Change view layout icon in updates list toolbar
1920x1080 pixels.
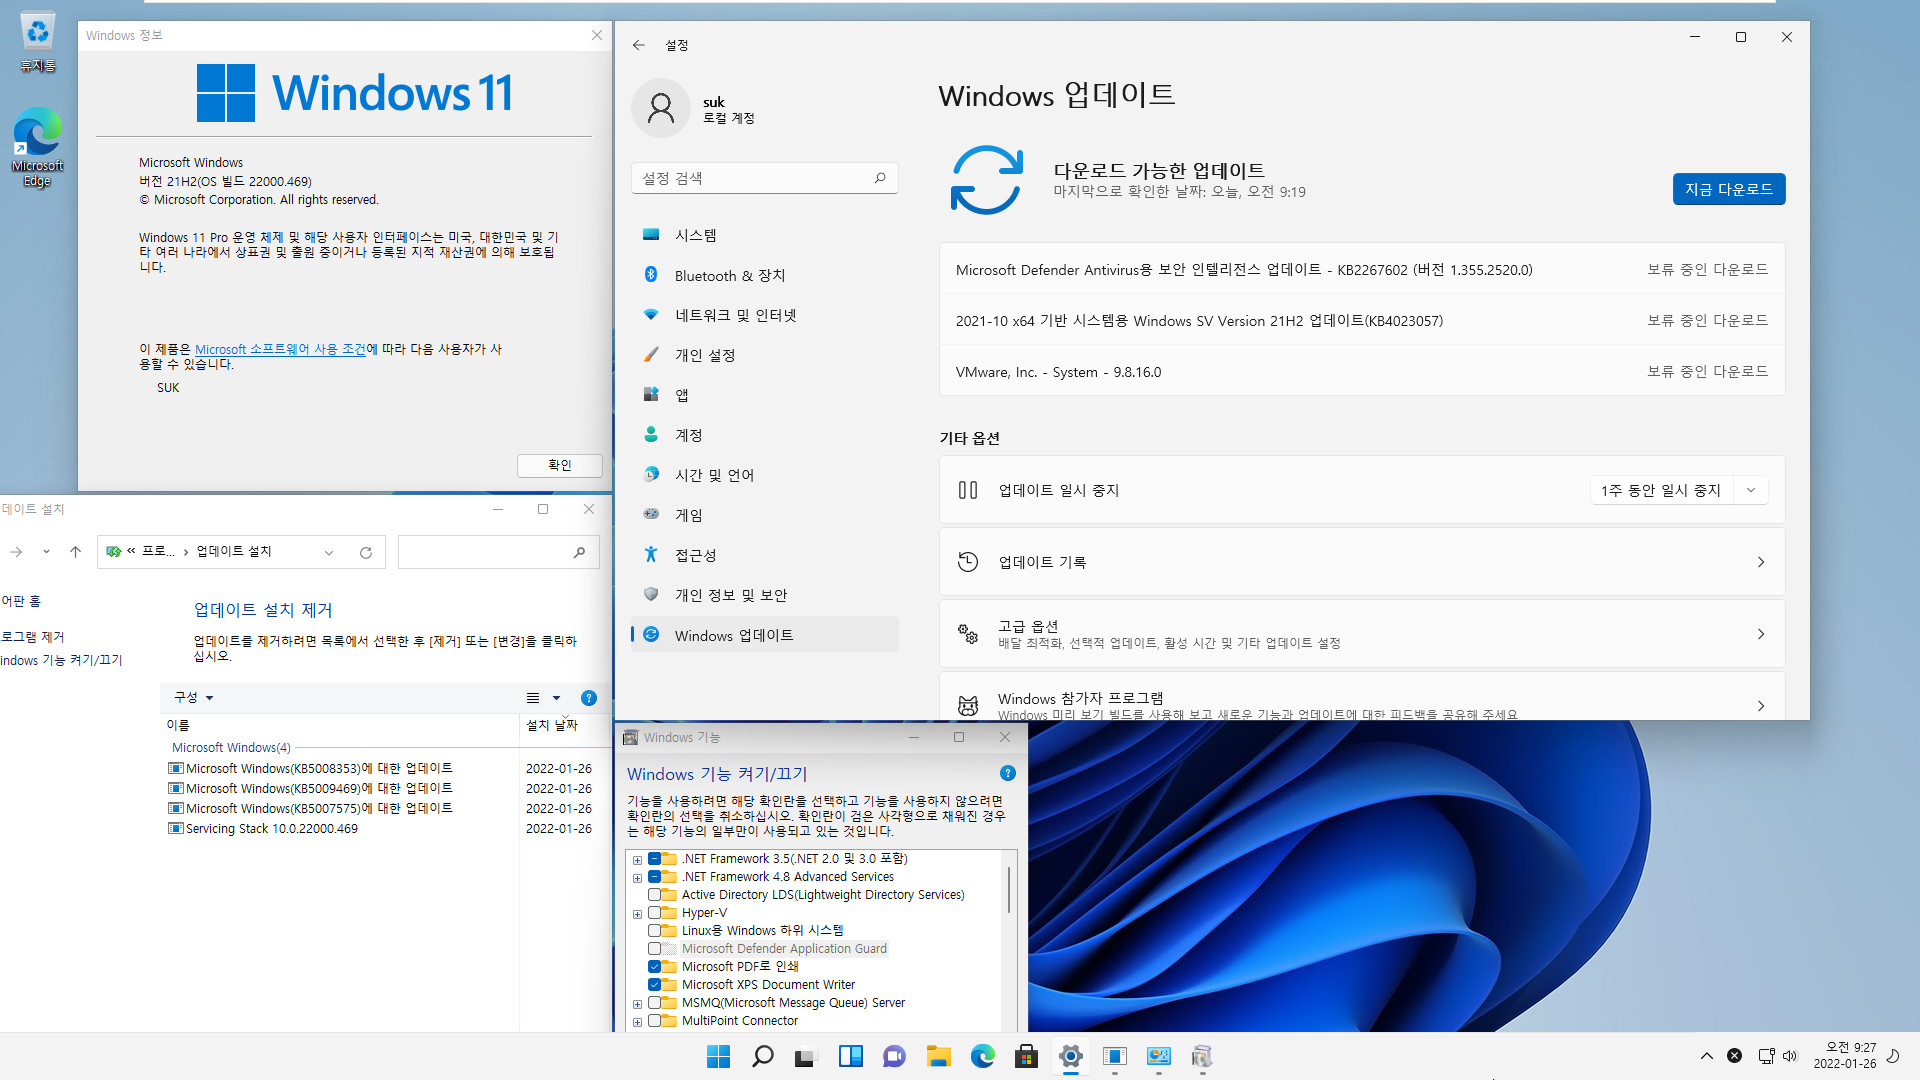(533, 698)
